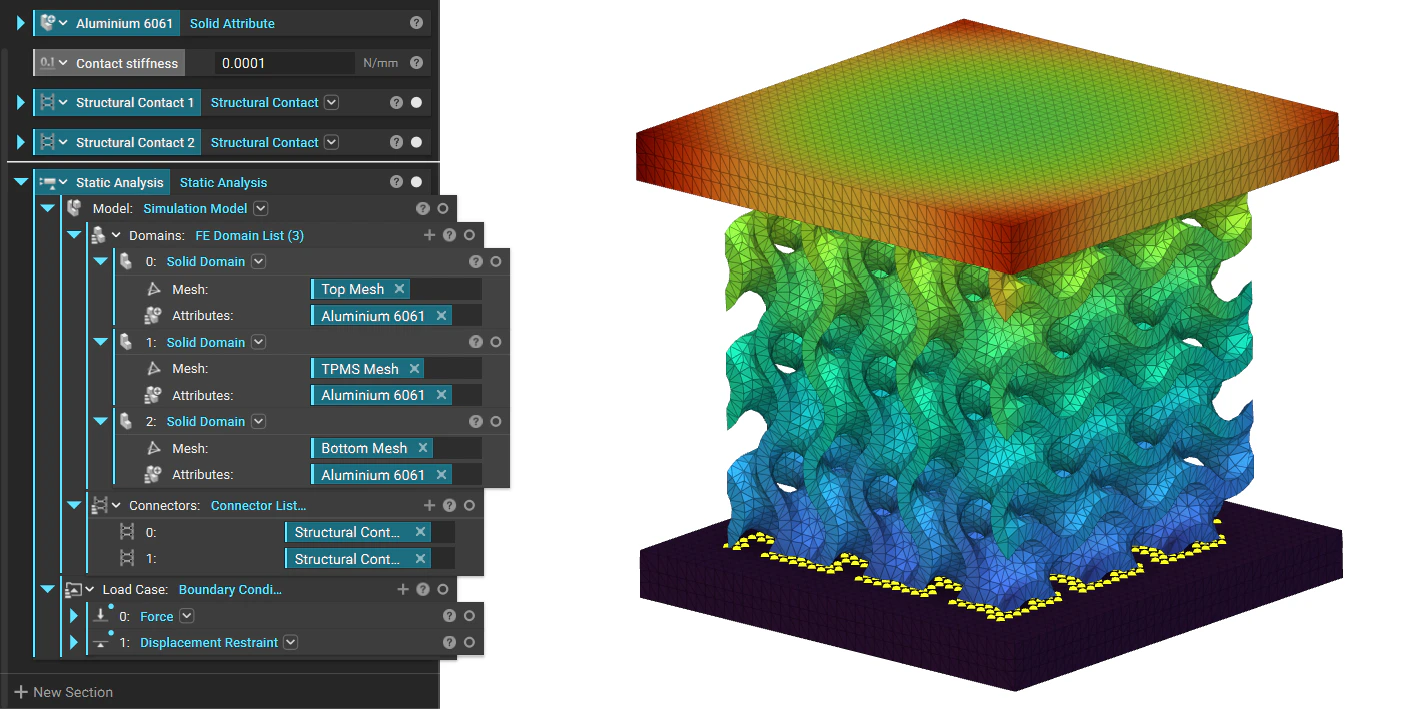Remove the Bottom Mesh chip
Viewport: 1414px width, 709px height.
(423, 448)
